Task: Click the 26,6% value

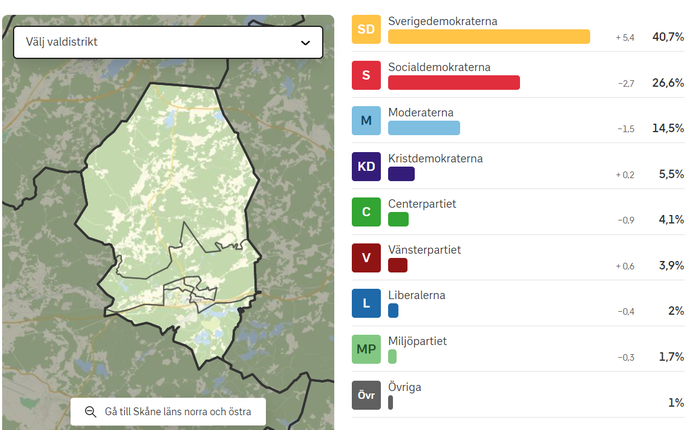Action: click(668, 83)
